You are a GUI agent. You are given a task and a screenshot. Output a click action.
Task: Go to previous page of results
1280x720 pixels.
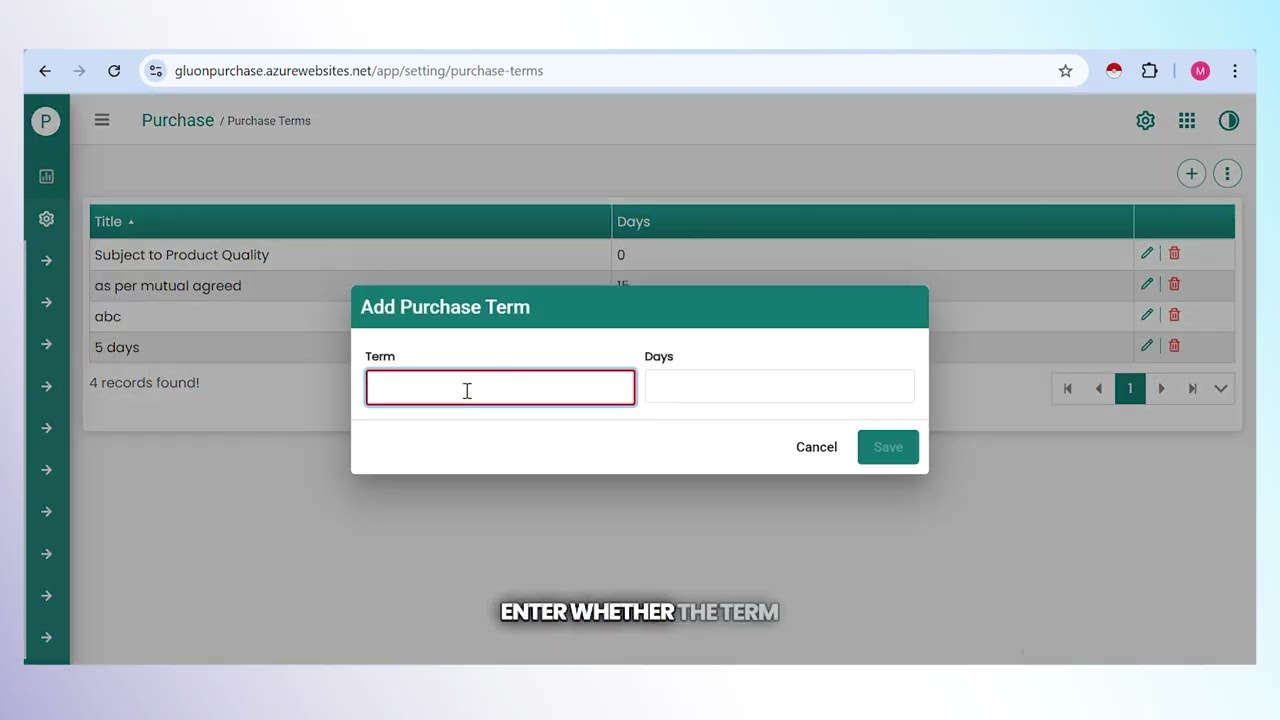1099,388
